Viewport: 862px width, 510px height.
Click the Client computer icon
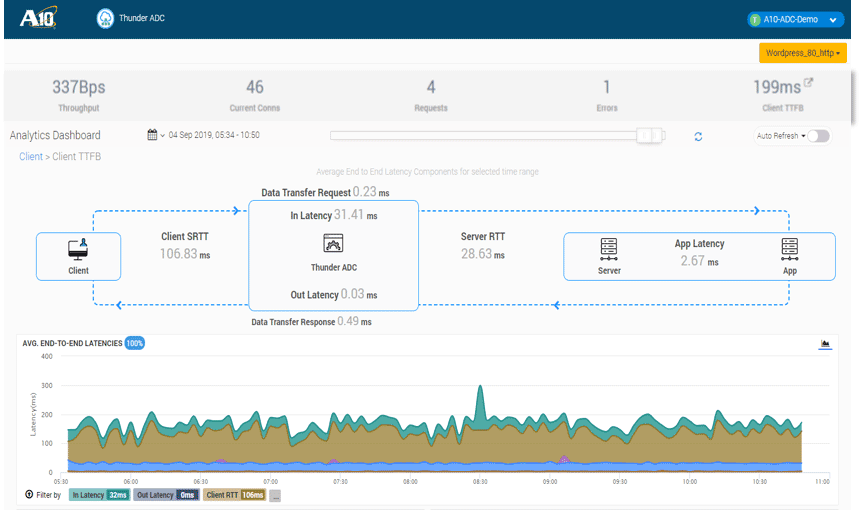(x=78, y=250)
